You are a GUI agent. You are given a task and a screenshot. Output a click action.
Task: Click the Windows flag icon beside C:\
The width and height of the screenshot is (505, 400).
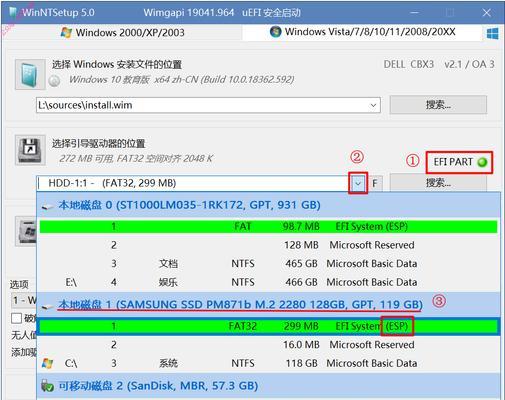point(47,363)
